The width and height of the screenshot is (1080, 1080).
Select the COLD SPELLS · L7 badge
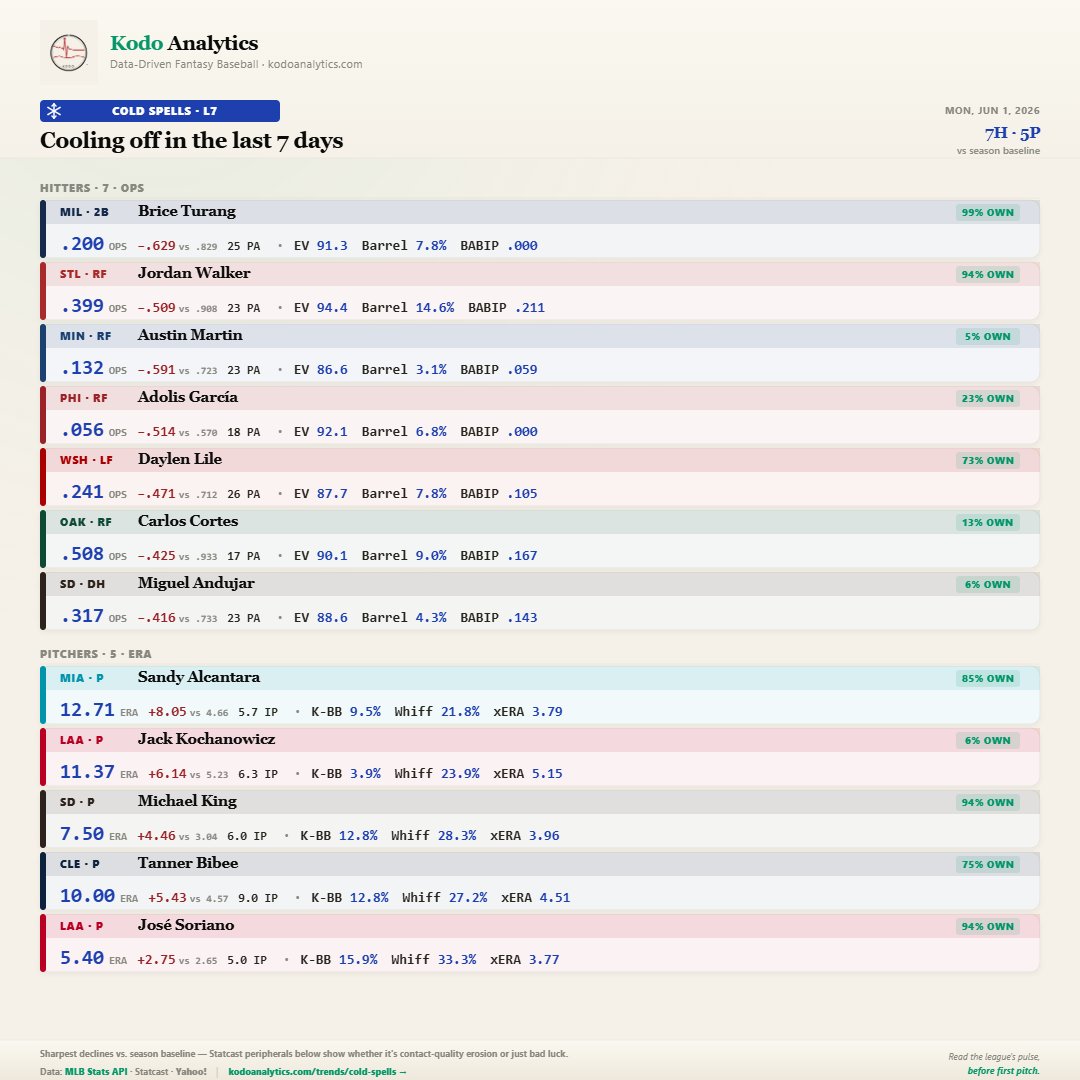(160, 111)
